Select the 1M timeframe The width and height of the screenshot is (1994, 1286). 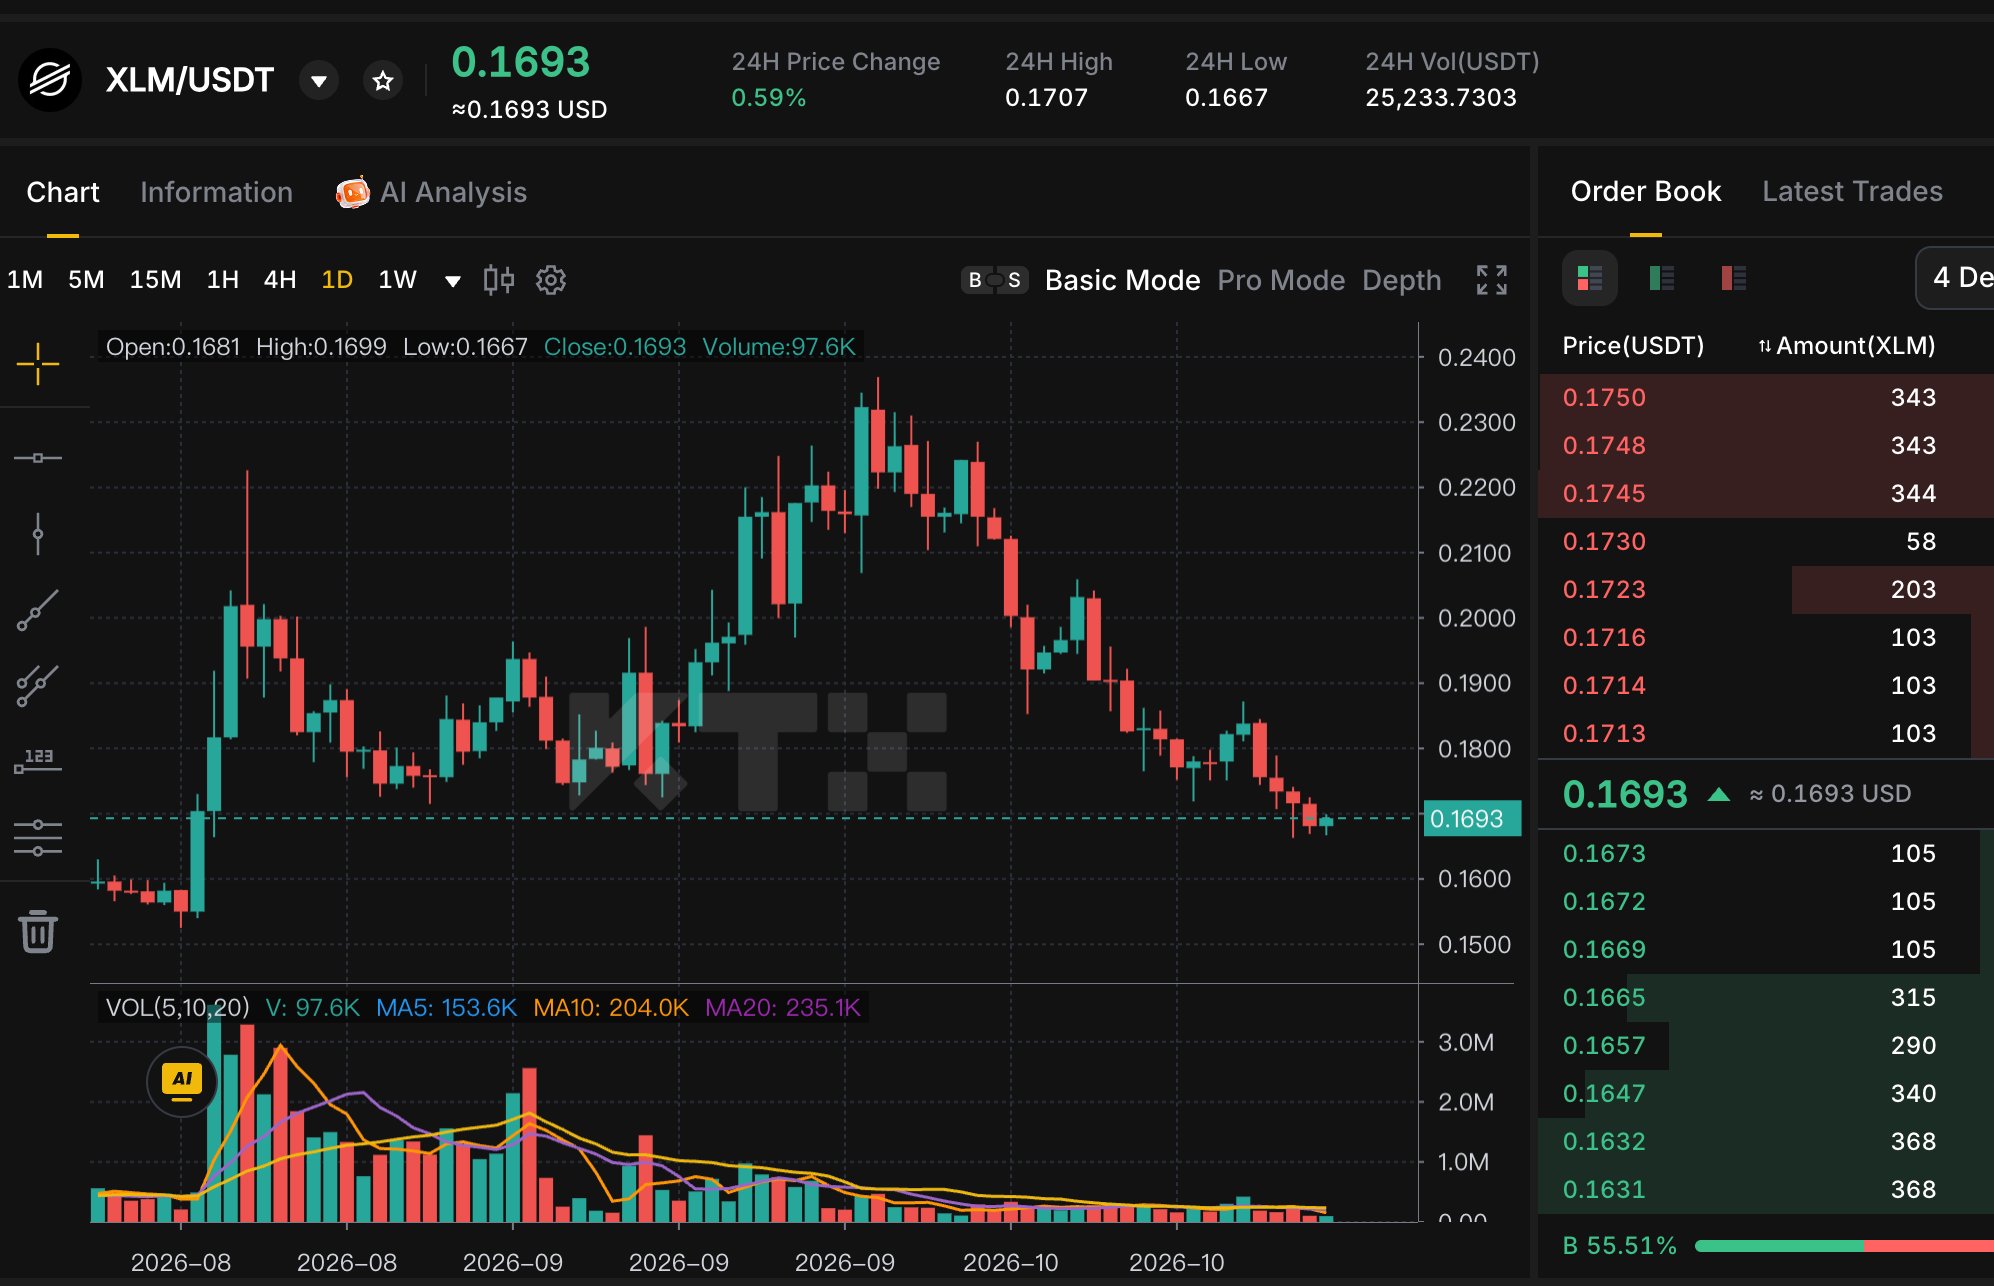25,280
